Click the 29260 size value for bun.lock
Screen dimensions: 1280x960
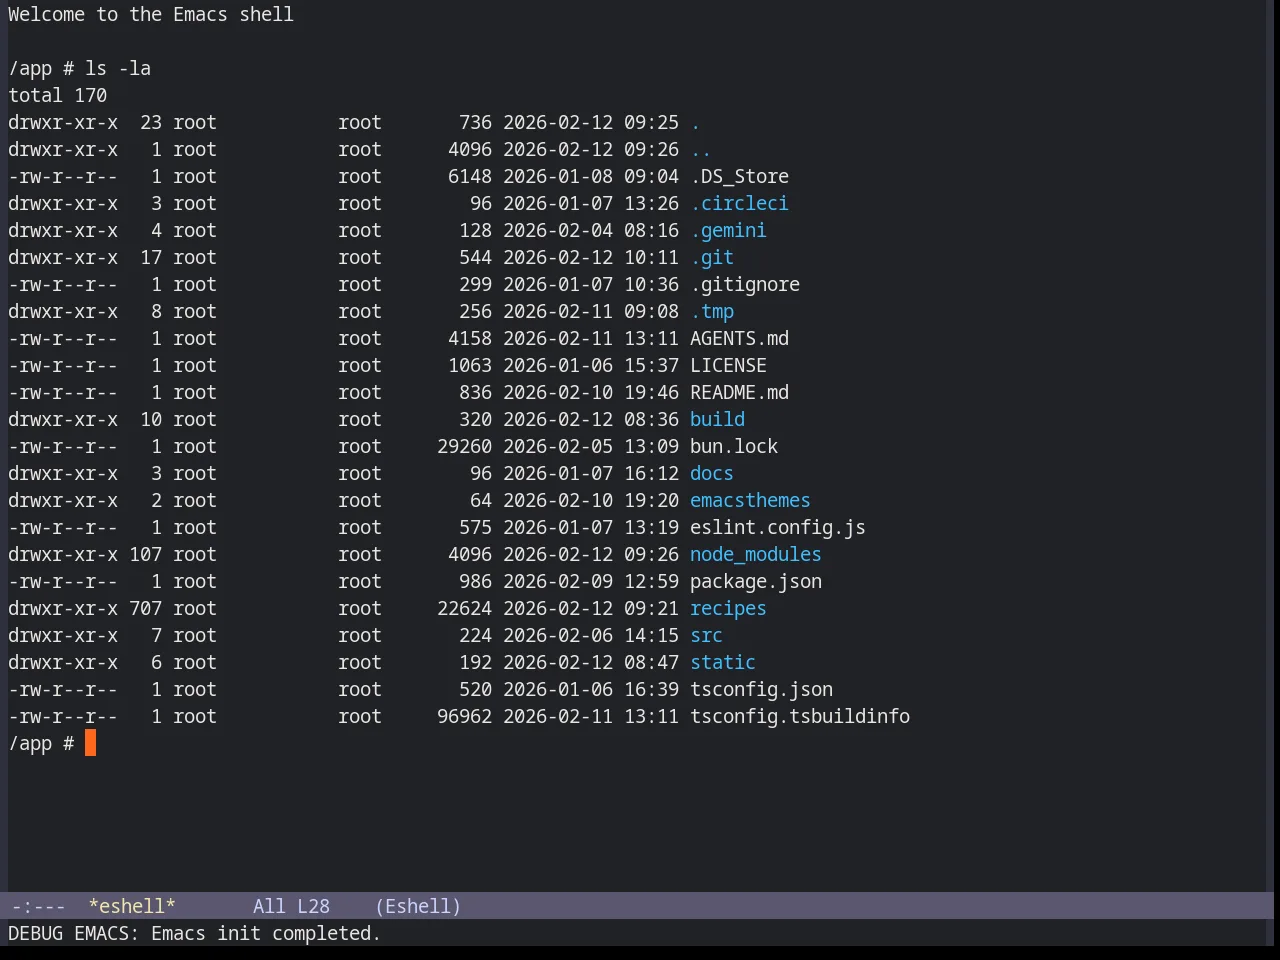point(464,447)
